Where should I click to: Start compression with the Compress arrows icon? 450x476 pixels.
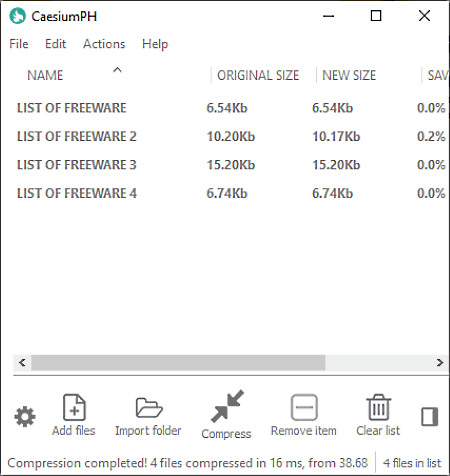point(227,406)
